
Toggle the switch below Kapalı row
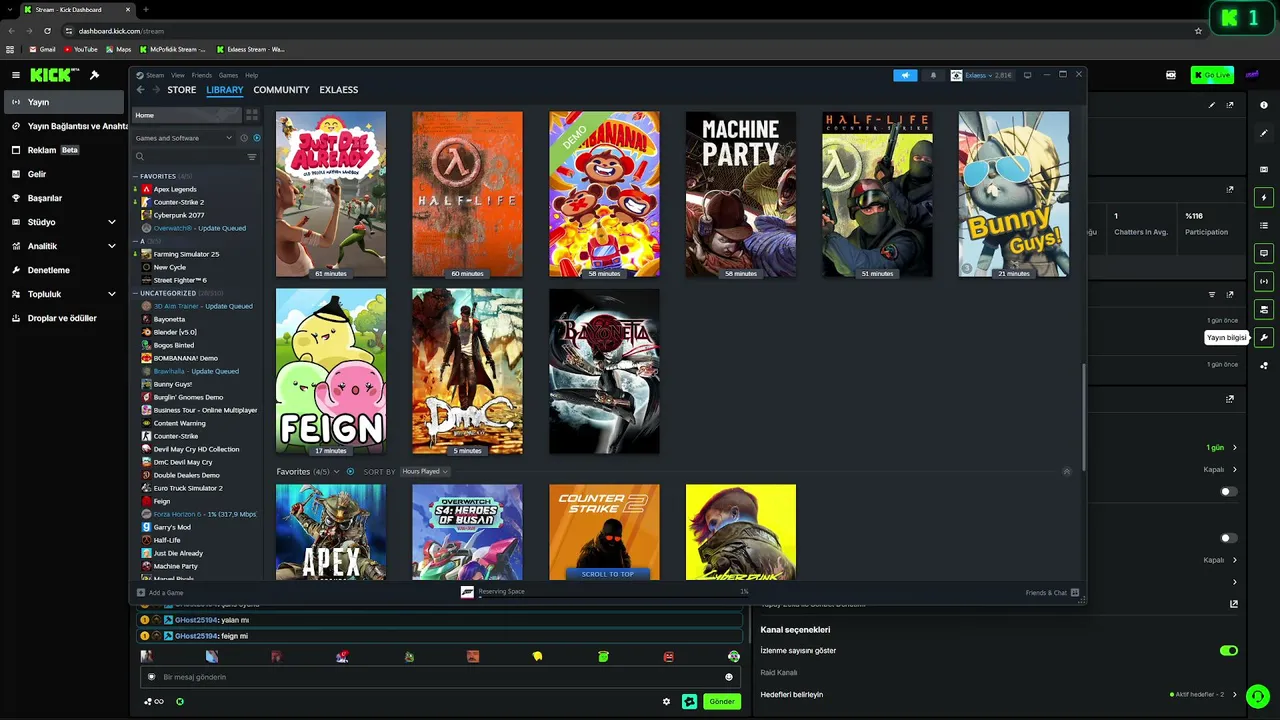coord(1229,492)
